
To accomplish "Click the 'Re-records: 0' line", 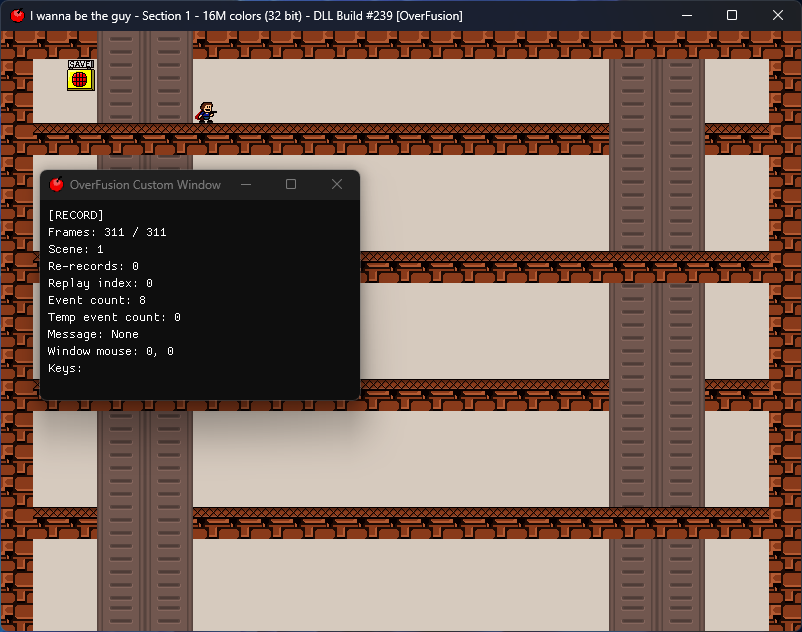I will pyautogui.click(x=93, y=266).
